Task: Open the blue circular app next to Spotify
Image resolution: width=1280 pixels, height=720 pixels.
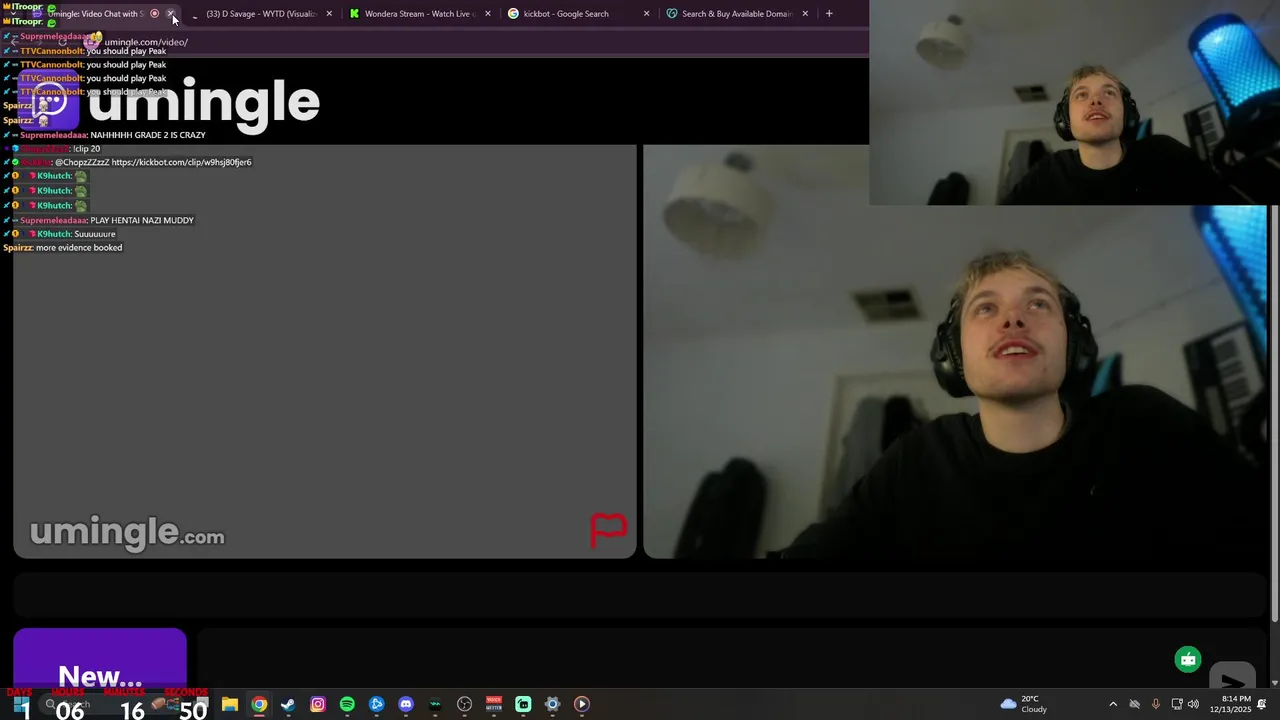Action: pos(376,704)
